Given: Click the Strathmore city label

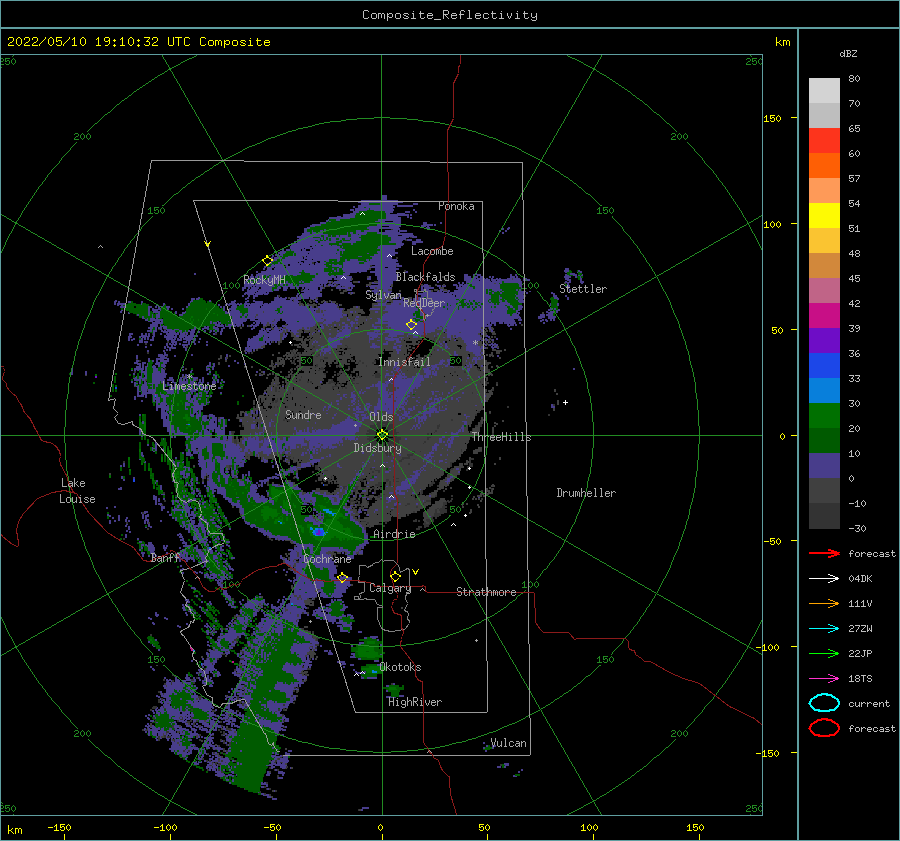Looking at the screenshot, I should (486, 592).
